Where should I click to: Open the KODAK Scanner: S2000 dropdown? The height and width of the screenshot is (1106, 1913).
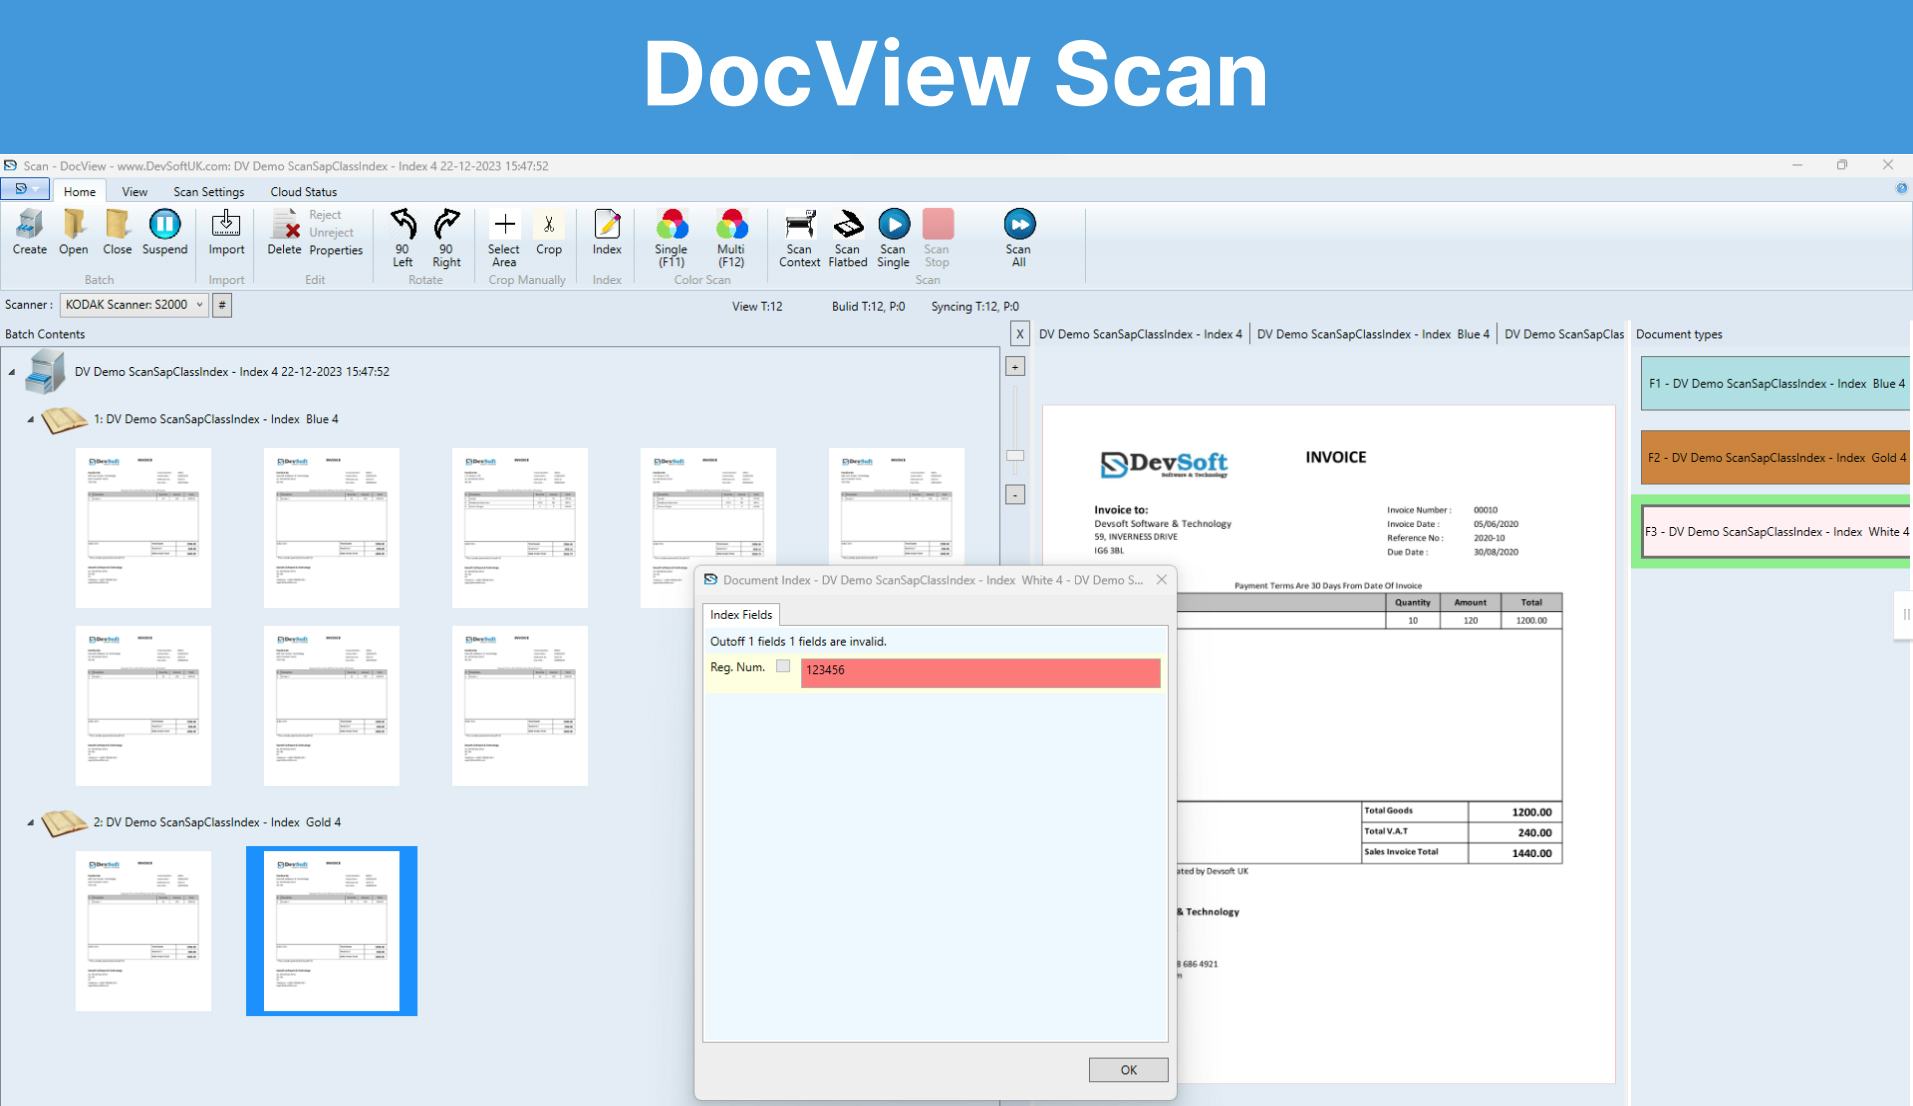(x=196, y=305)
